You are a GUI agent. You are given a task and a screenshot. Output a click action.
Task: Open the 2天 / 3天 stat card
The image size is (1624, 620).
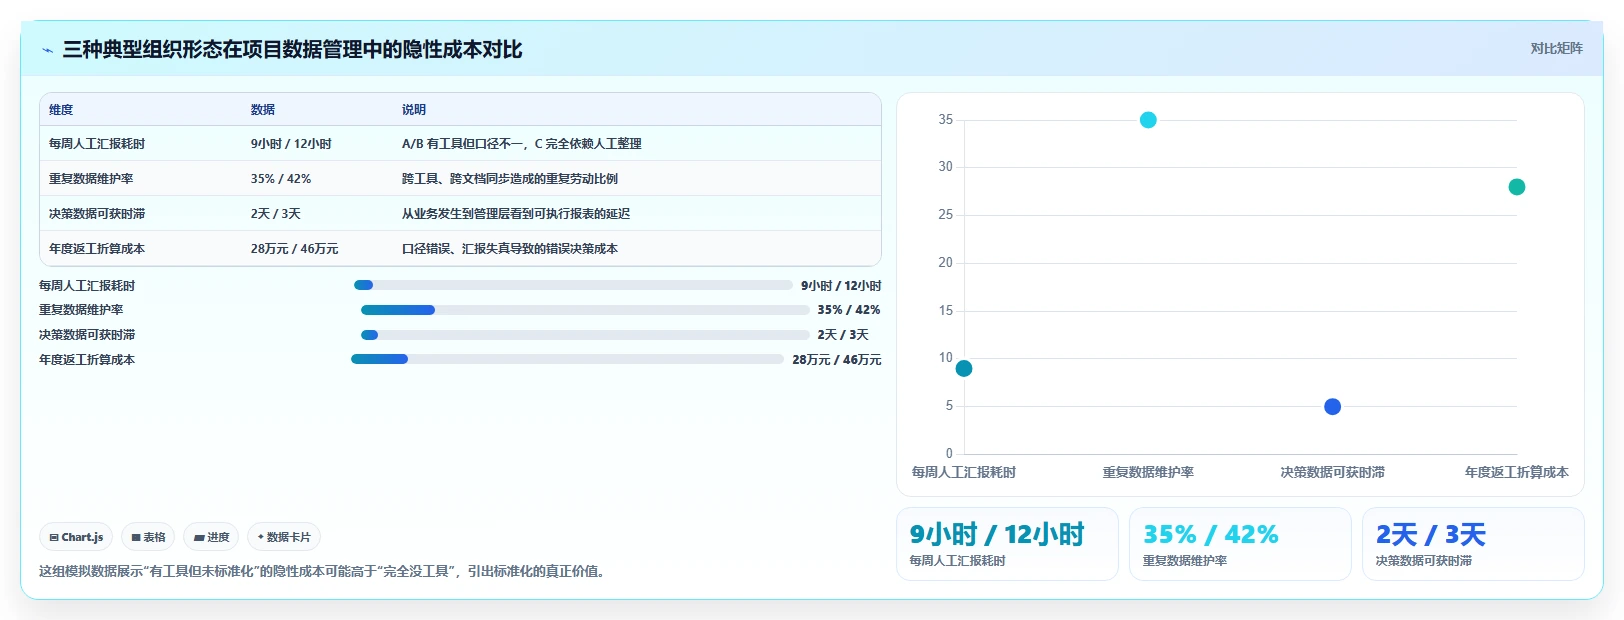(x=1473, y=544)
